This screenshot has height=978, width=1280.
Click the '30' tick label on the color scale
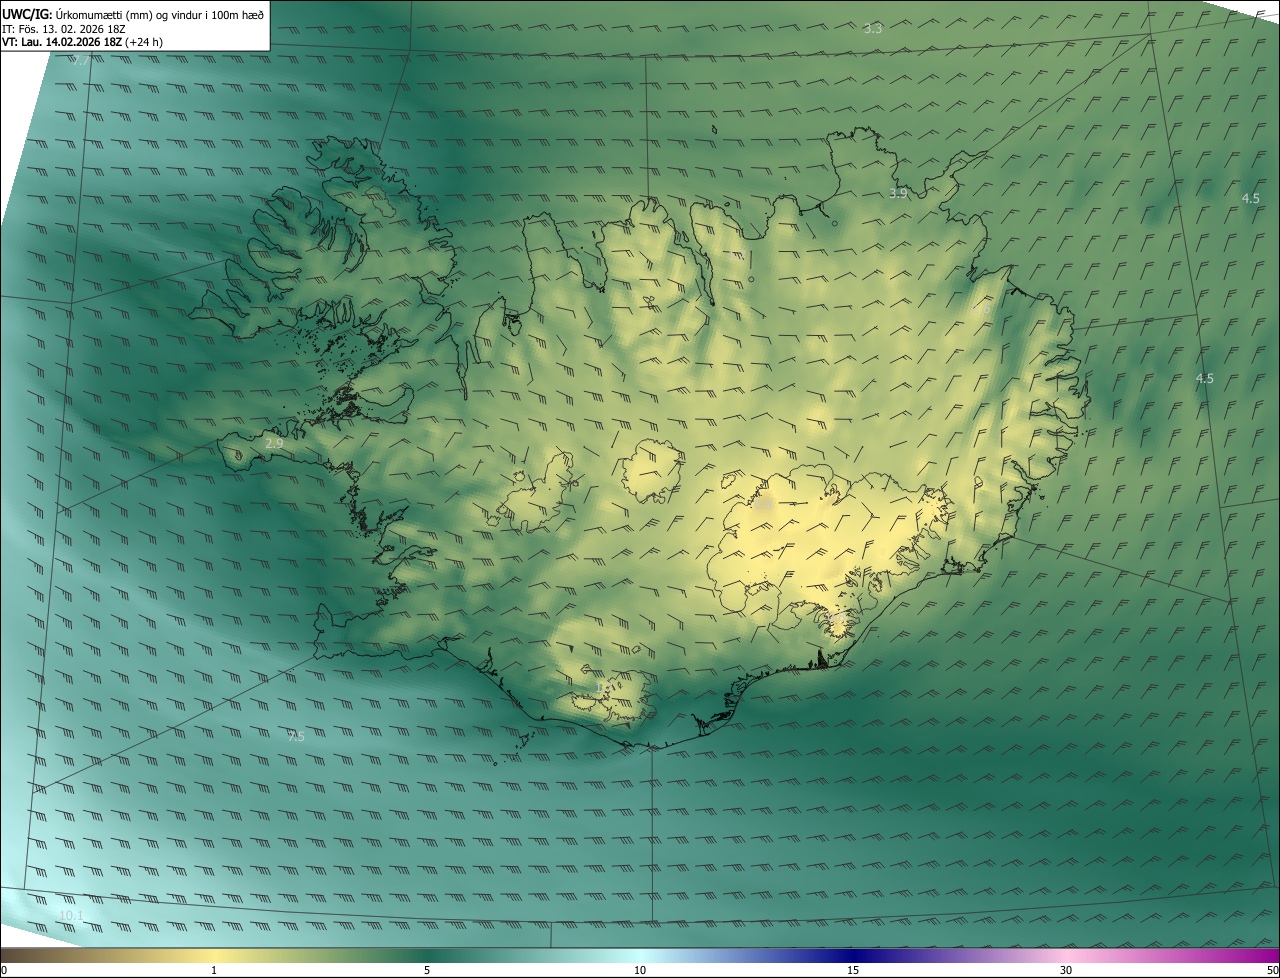coord(1066,970)
